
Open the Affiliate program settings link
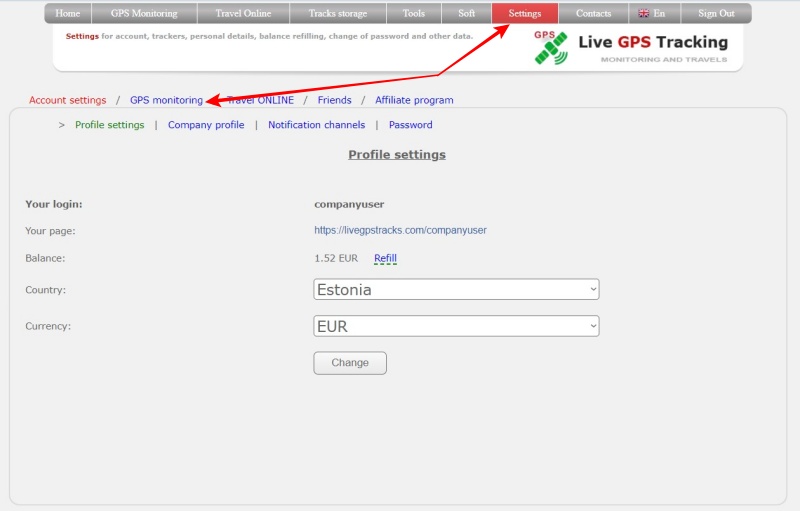414,100
